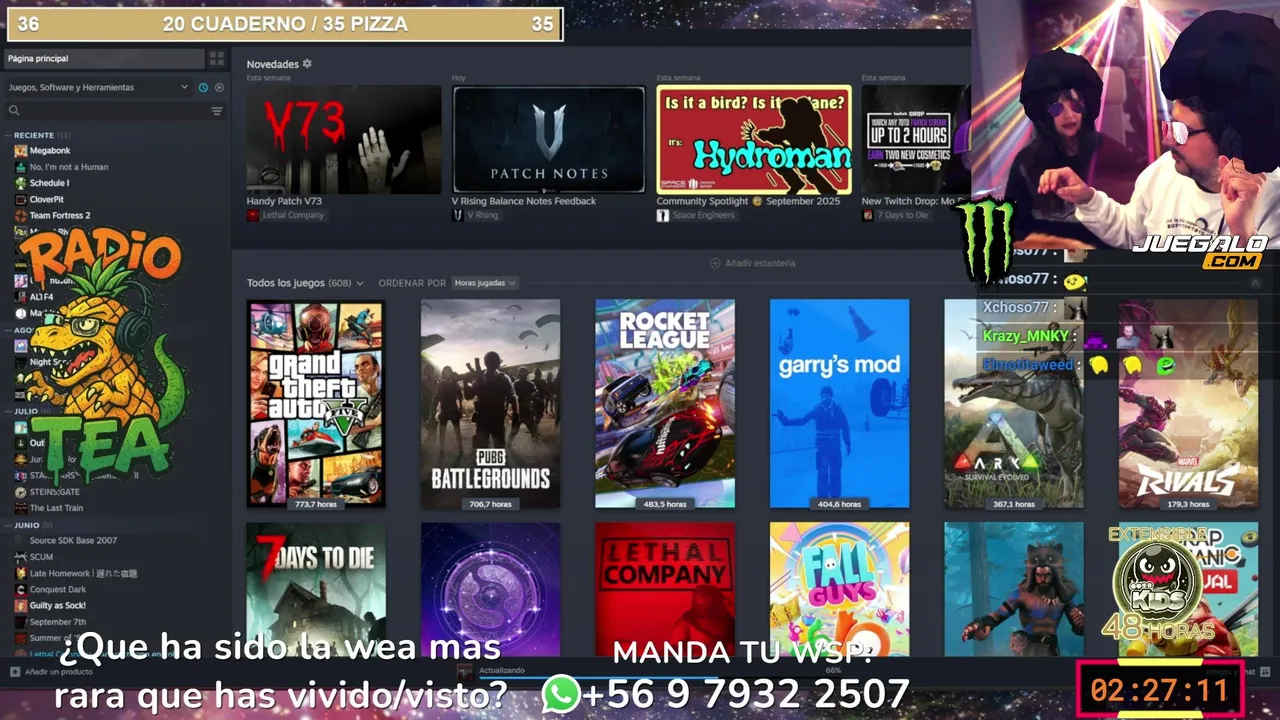Click the library search magnifier icon
Image resolution: width=1280 pixels, height=720 pixels.
click(x=14, y=111)
